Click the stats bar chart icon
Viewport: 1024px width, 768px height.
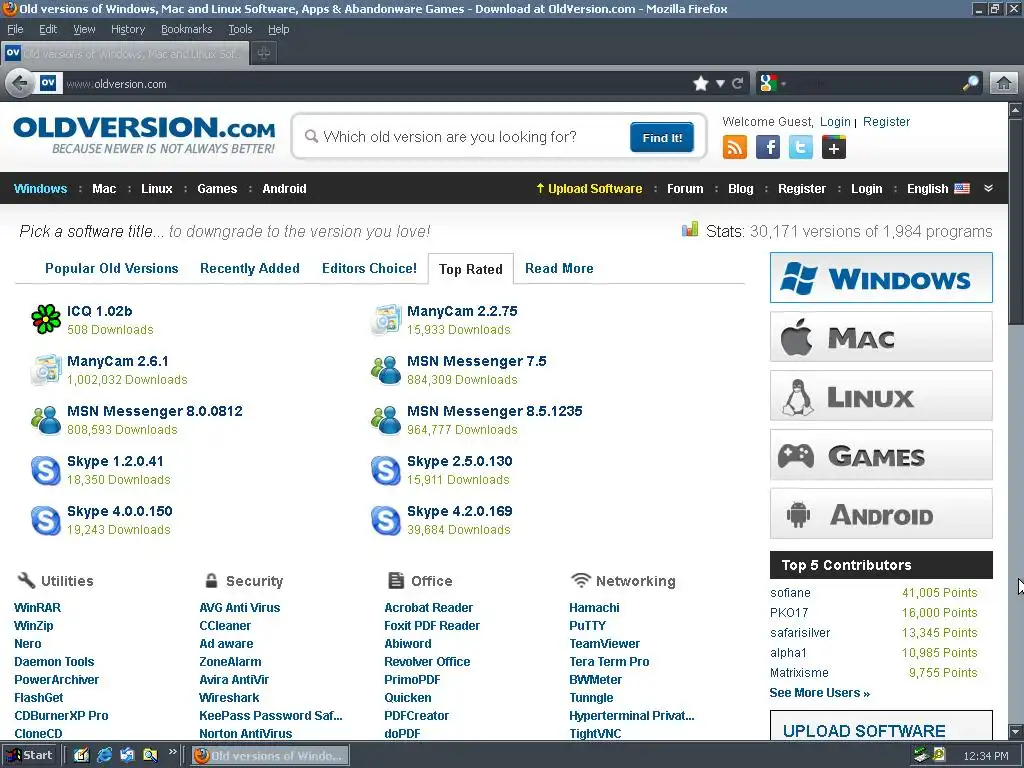pyautogui.click(x=690, y=230)
